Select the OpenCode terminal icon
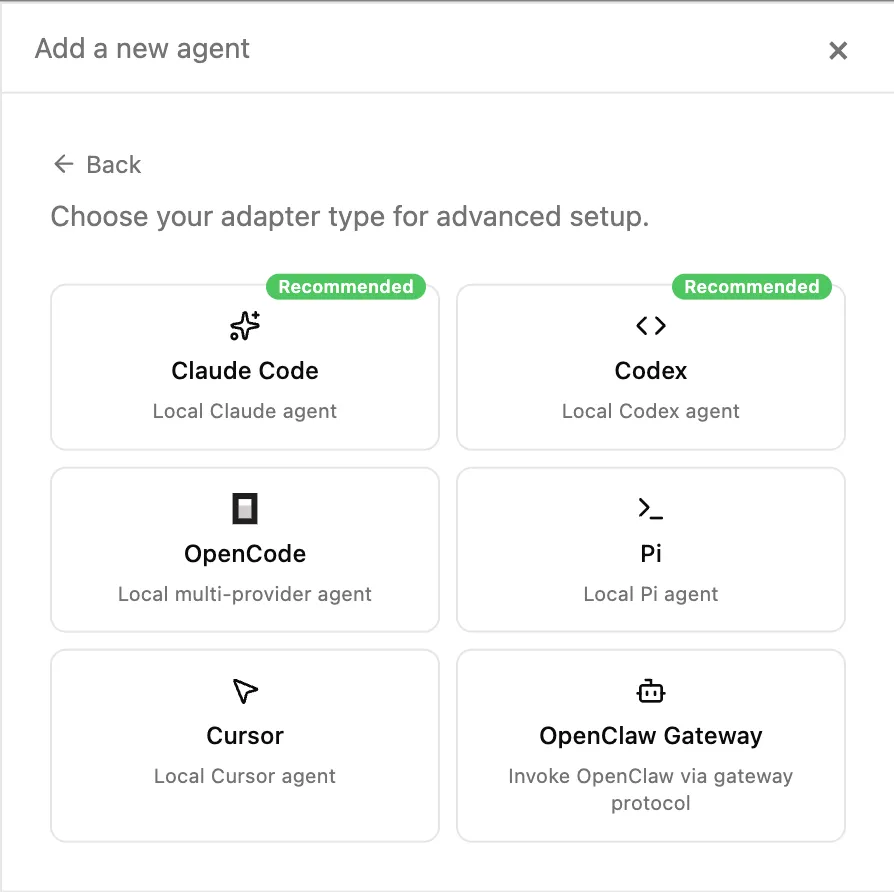The height and width of the screenshot is (892, 894). 245,508
